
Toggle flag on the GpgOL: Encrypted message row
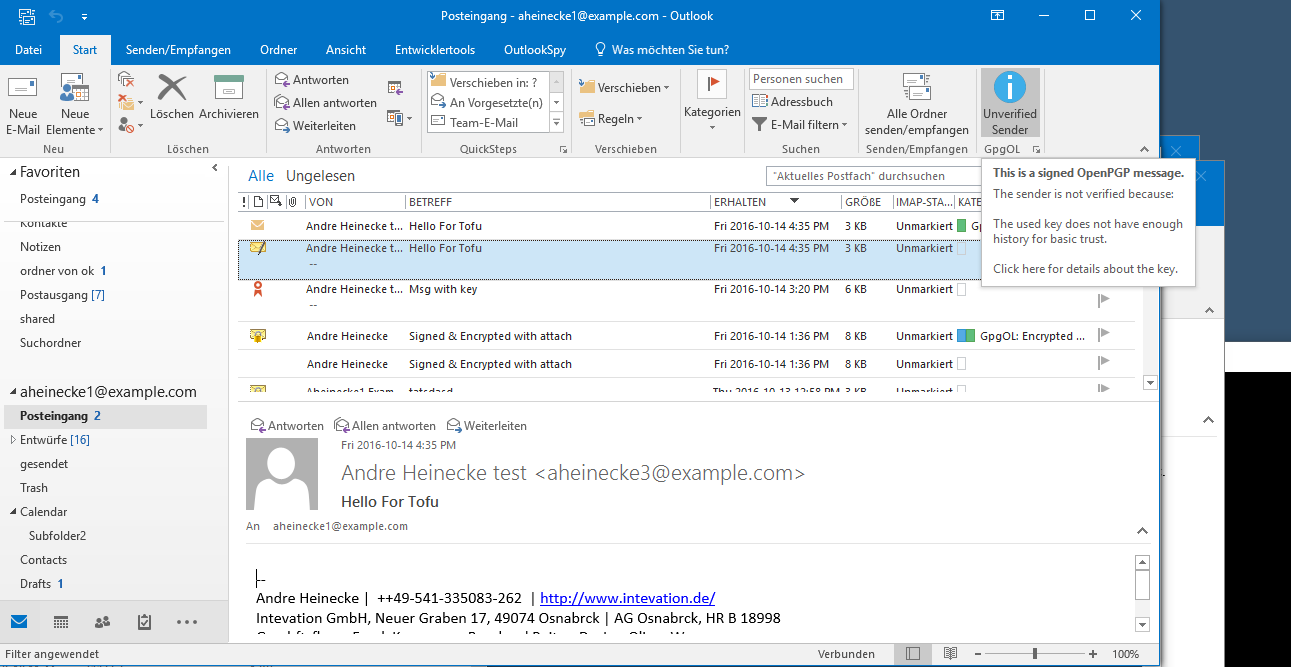click(1104, 334)
